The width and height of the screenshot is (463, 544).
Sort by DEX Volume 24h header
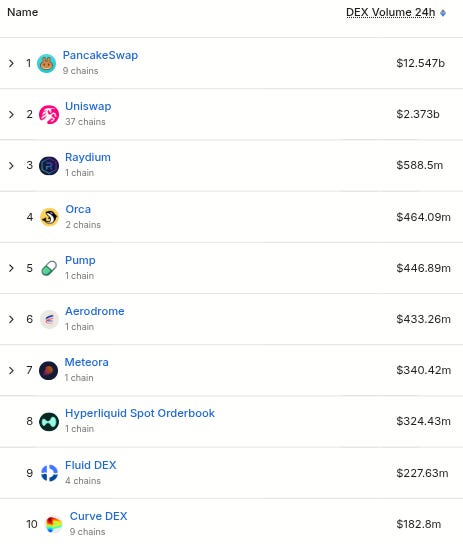pos(391,12)
